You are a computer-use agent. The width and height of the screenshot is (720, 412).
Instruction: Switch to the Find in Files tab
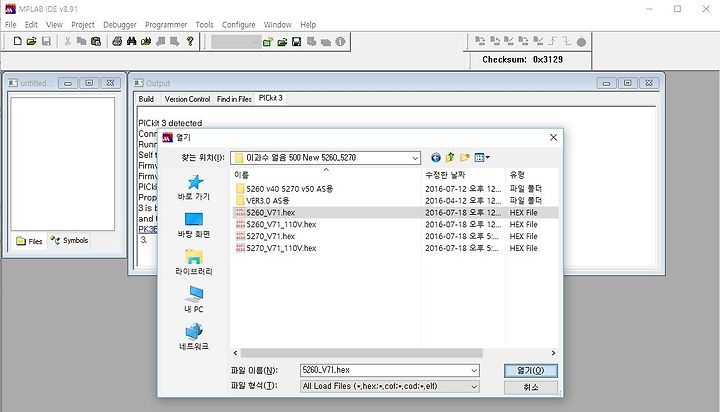click(234, 99)
